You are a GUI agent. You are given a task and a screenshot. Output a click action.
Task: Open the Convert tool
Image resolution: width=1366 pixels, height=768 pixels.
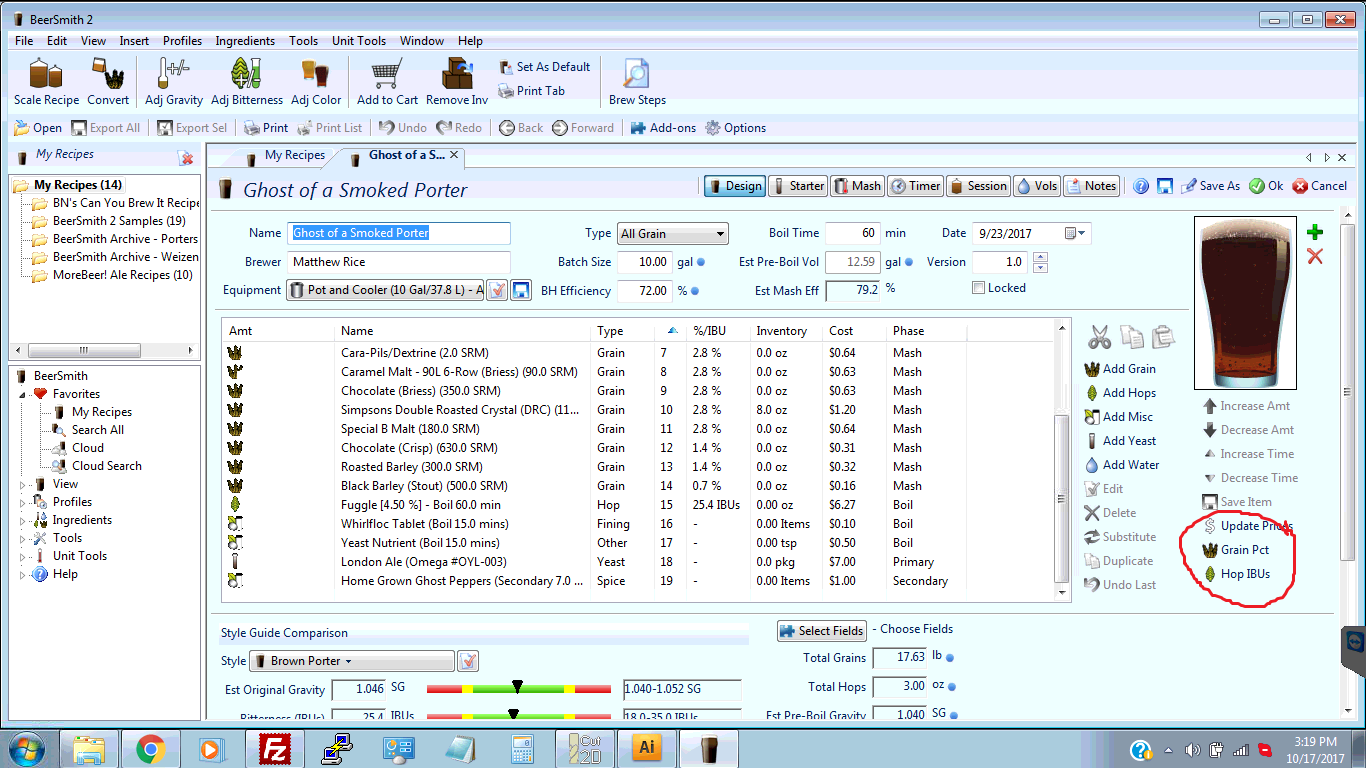(108, 81)
